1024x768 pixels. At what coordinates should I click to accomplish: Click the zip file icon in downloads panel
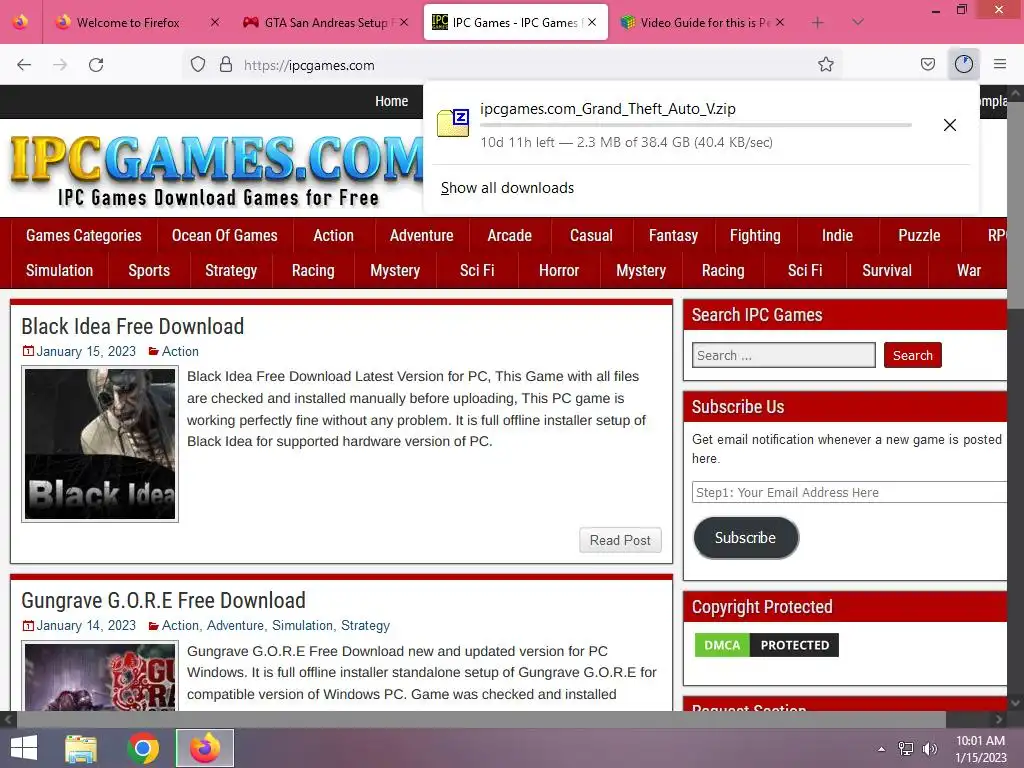pos(453,123)
